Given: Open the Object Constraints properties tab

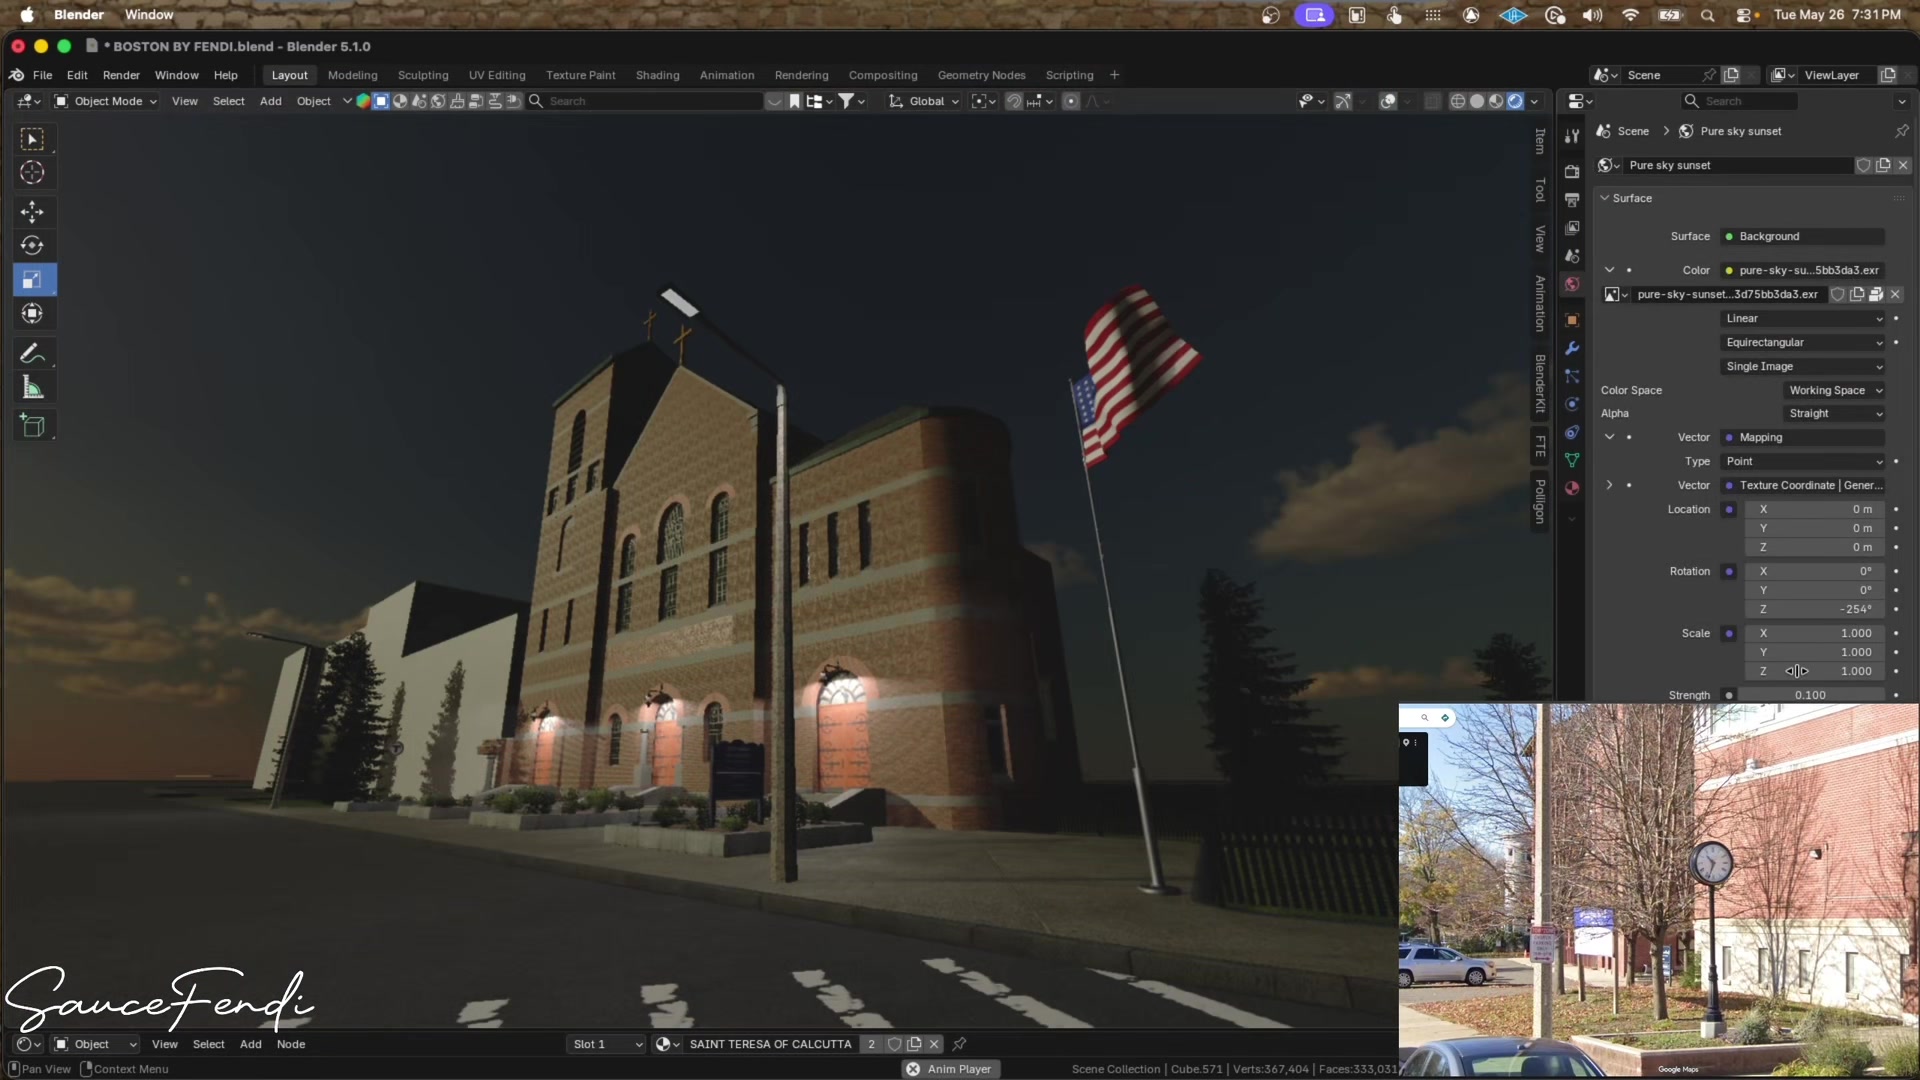Looking at the screenshot, I should (1572, 432).
